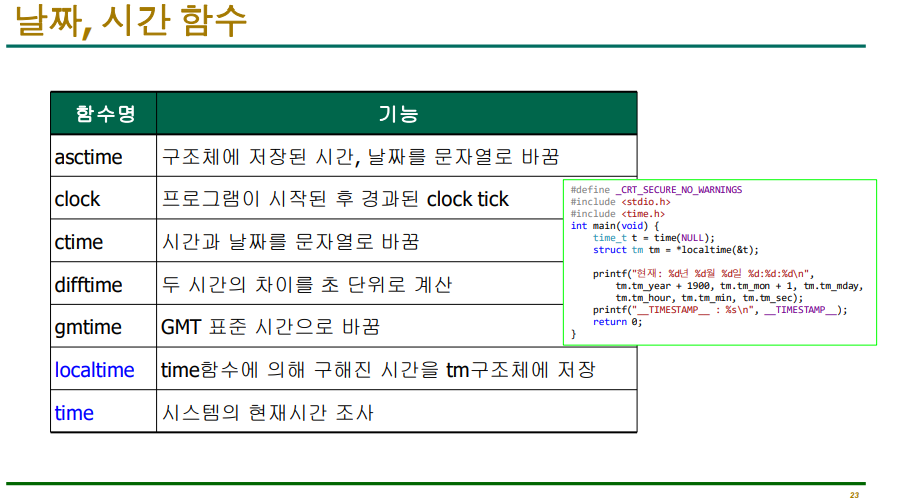897x498 pixels.
Task: Click the blue 'localtime' function name
Action: click(x=94, y=370)
